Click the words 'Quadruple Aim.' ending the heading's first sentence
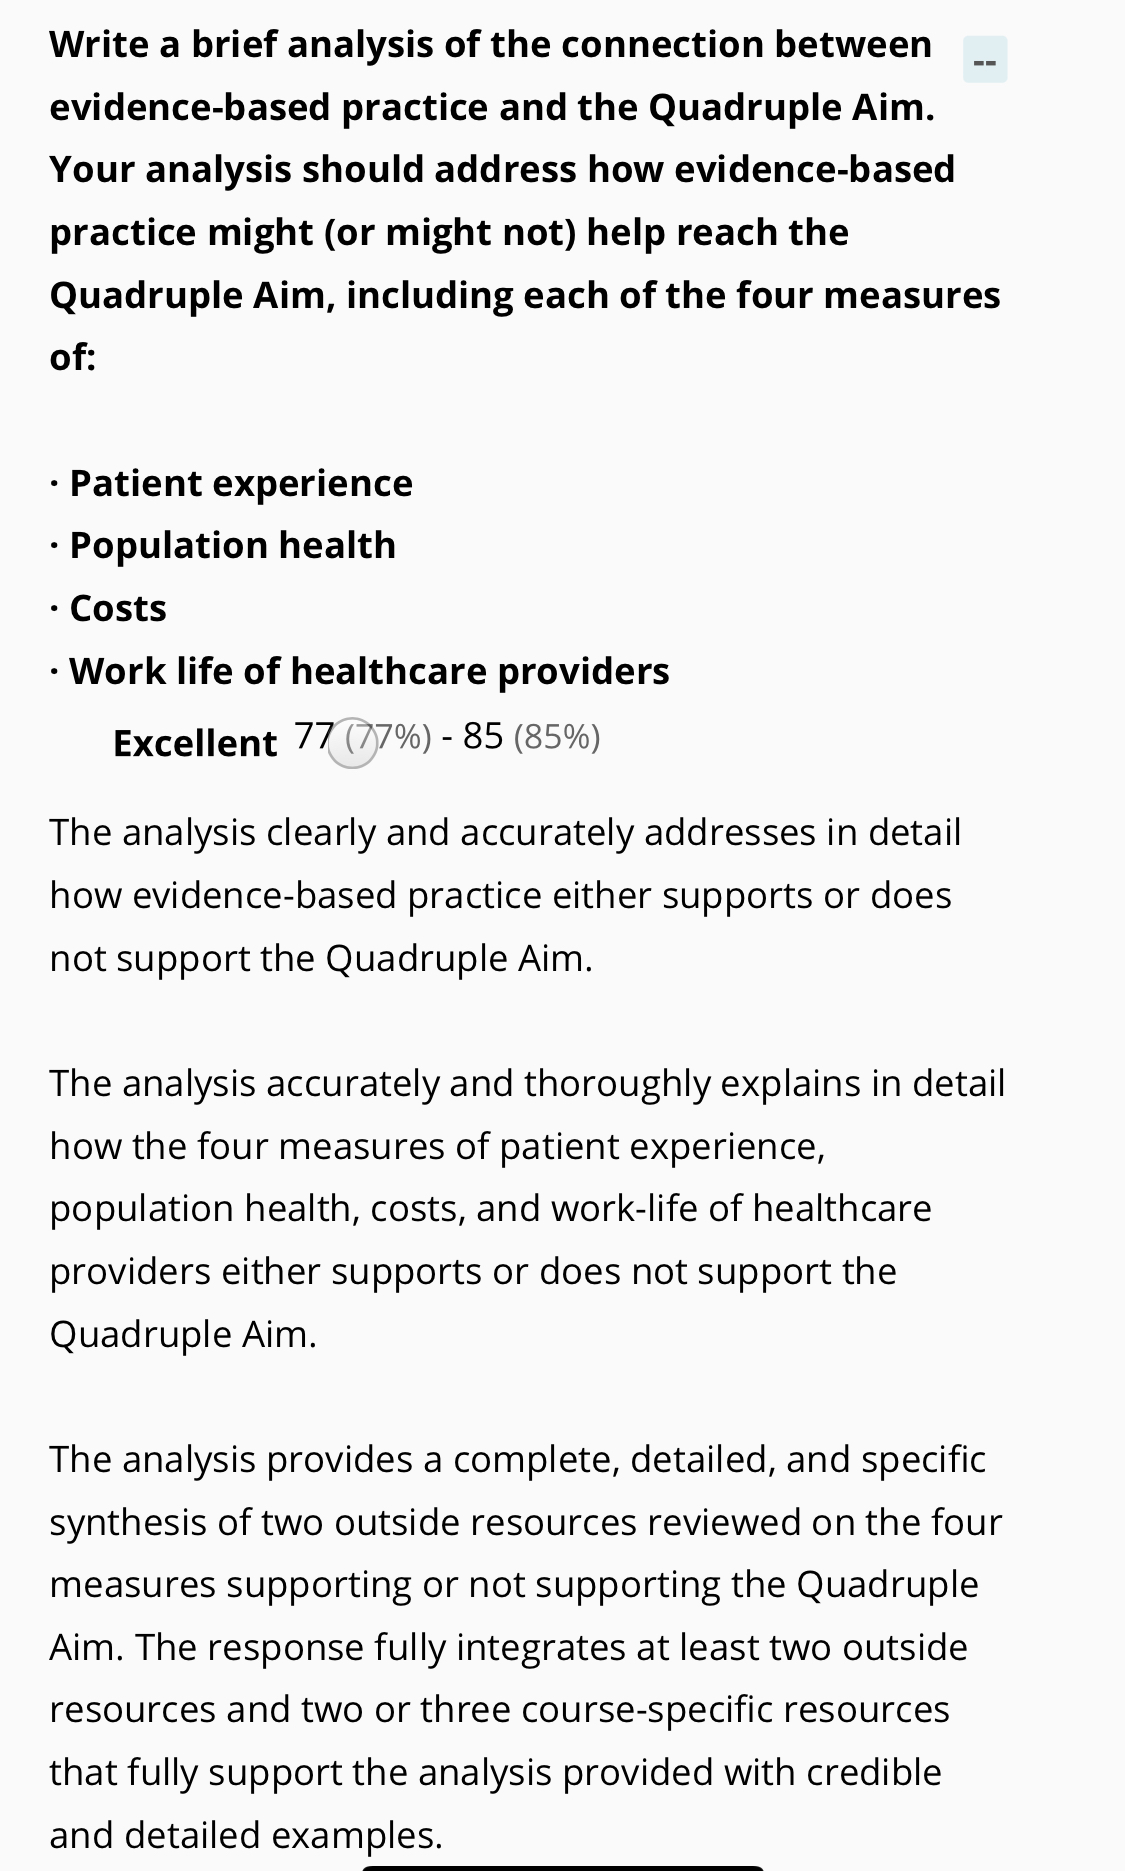Image resolution: width=1125 pixels, height=1871 pixels. point(791,107)
